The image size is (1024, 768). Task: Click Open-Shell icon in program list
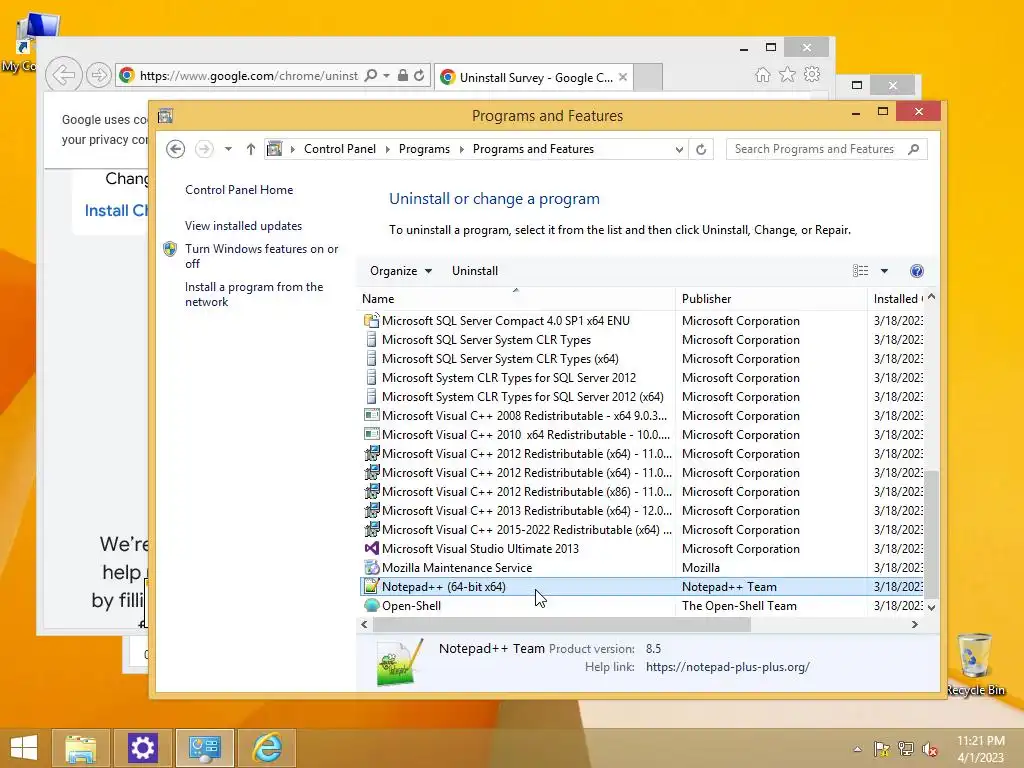tap(372, 605)
